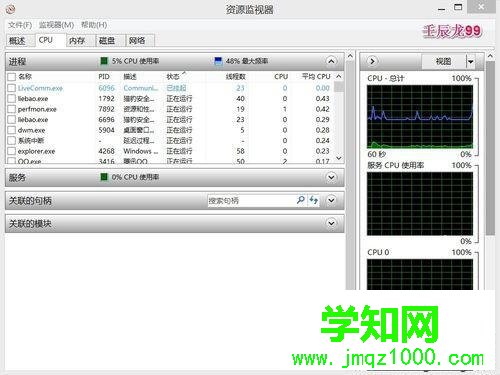Click the Resource Monitor app icon in title bar

(x=10, y=9)
